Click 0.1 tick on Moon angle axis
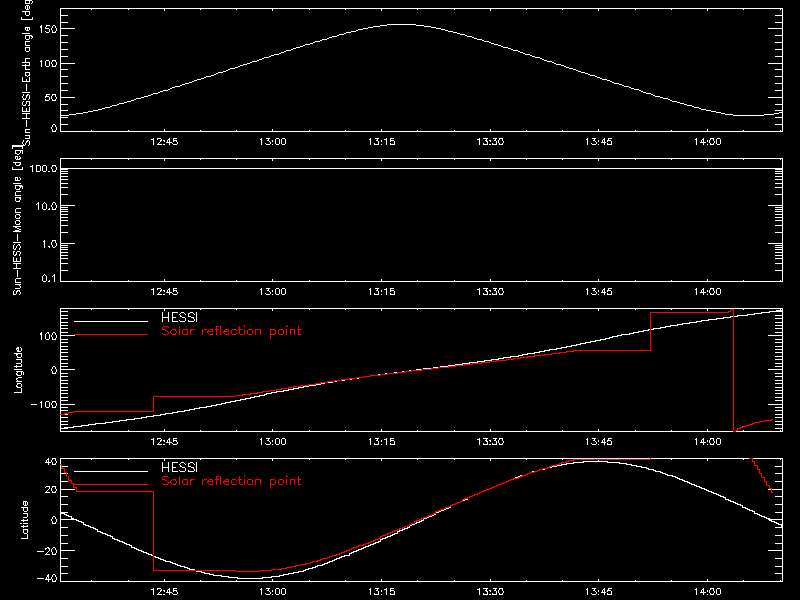 pyautogui.click(x=49, y=278)
